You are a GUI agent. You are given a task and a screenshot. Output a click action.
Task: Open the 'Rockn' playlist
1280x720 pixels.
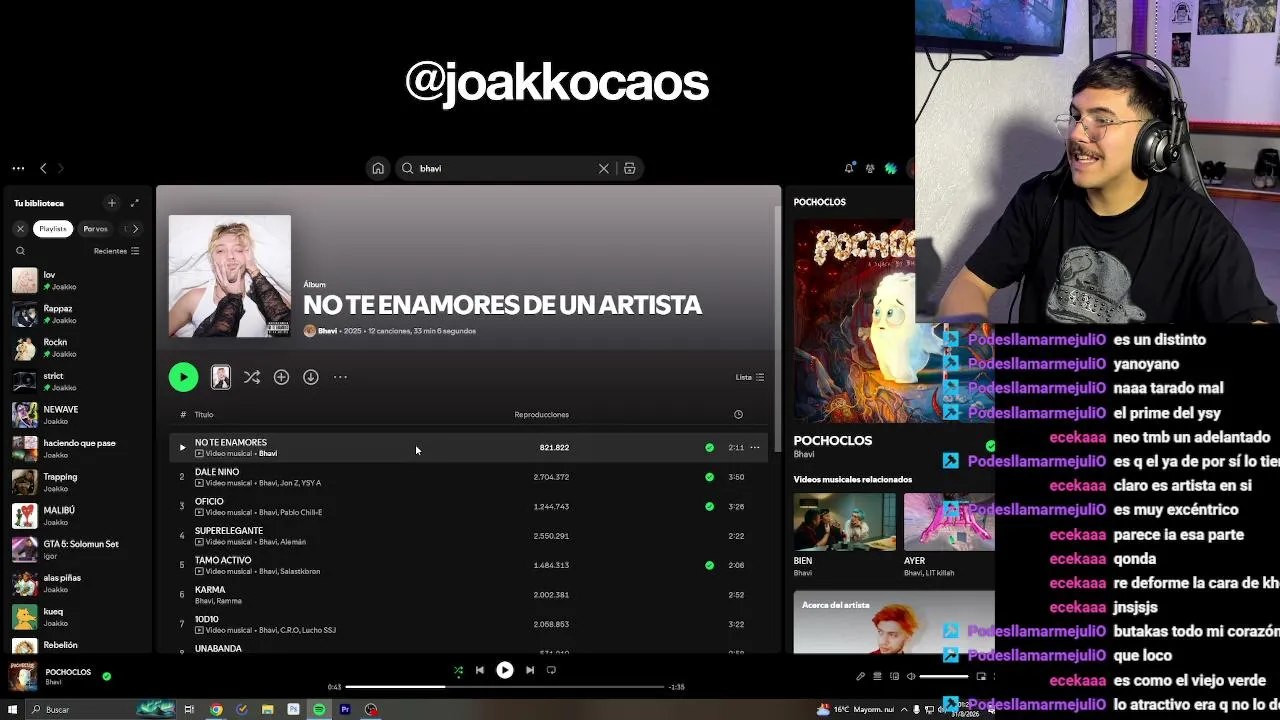pos(78,348)
